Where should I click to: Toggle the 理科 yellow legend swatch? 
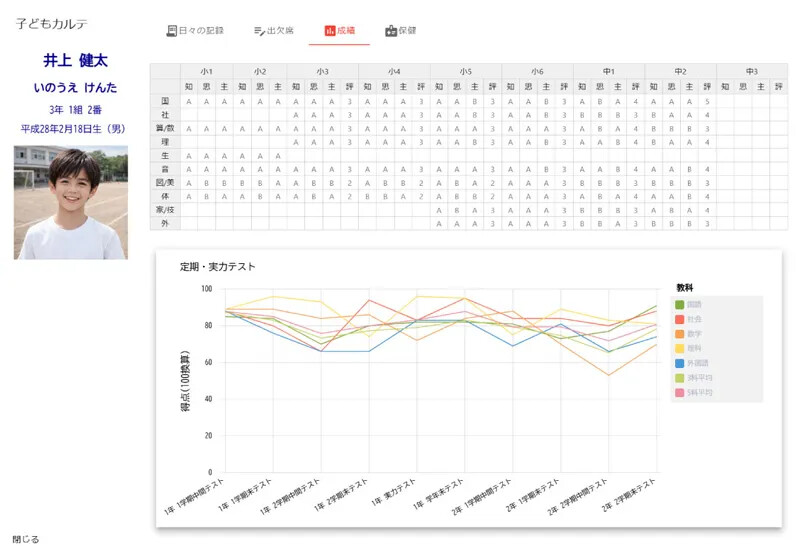[680, 349]
